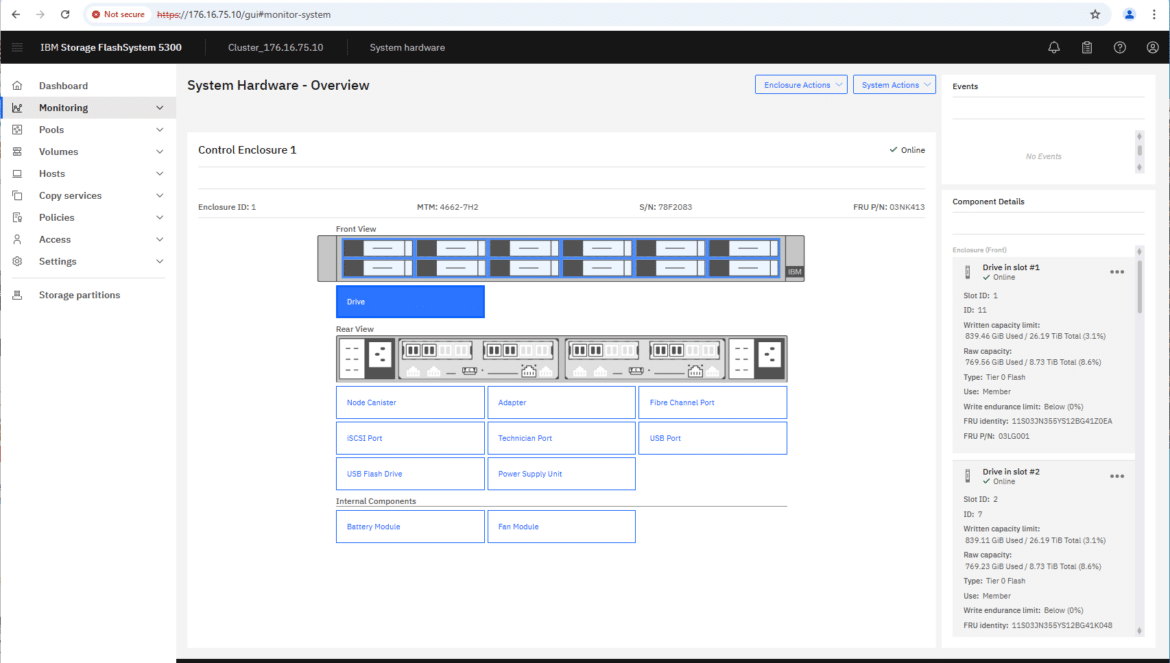
Task: Open the help question mark icon
Action: (1119, 47)
